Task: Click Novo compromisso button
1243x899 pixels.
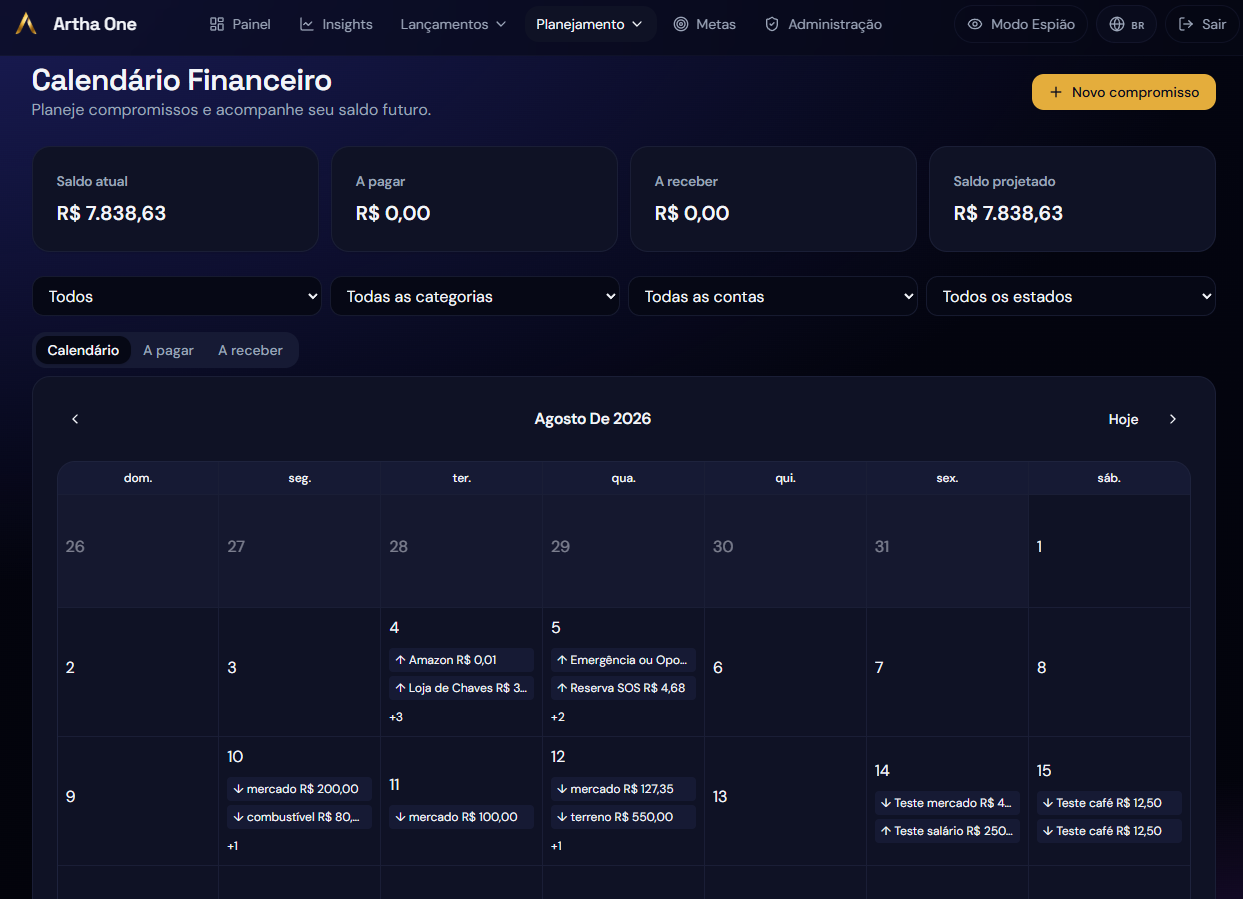Action: (1124, 92)
